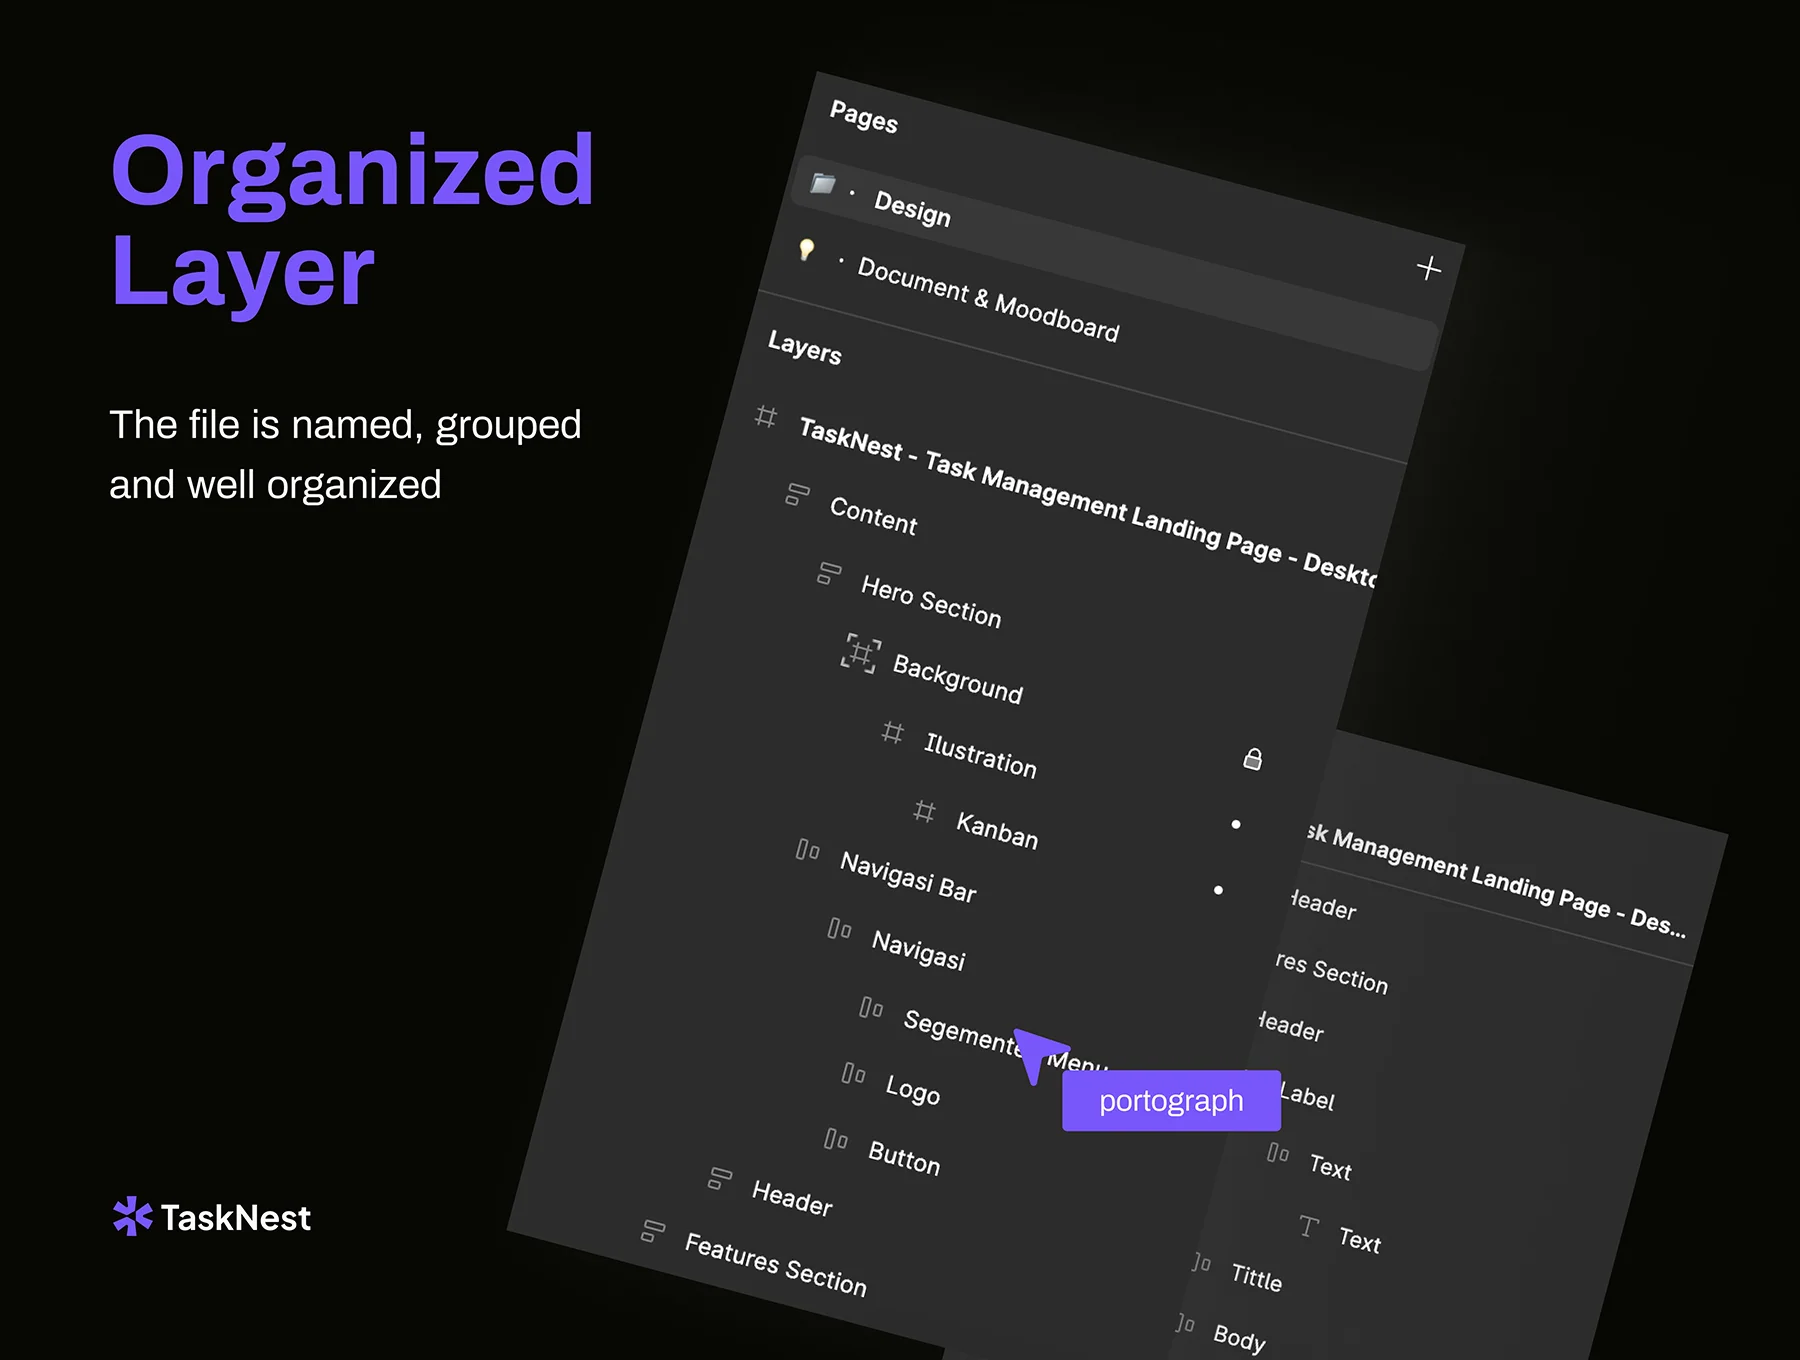Screen dimensions: 1800x1360
Task: Select the Features Section layer
Action: (x=775, y=1264)
